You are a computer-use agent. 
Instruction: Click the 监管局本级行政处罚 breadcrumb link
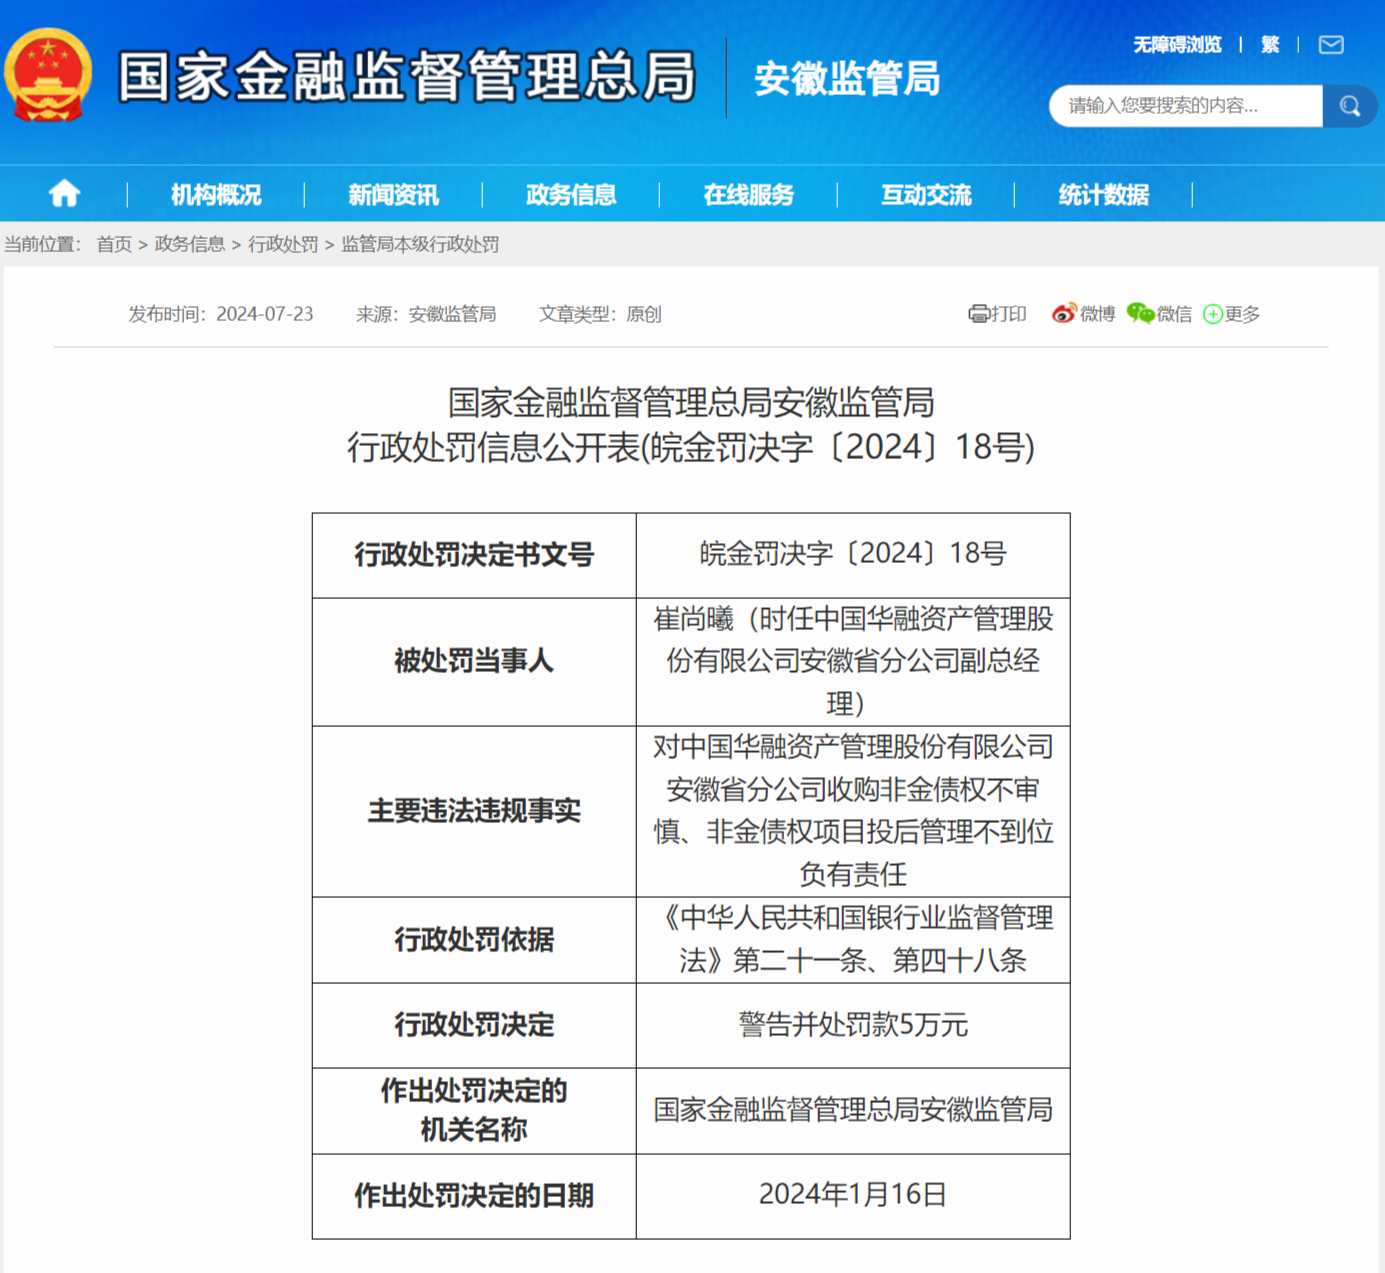(x=420, y=245)
